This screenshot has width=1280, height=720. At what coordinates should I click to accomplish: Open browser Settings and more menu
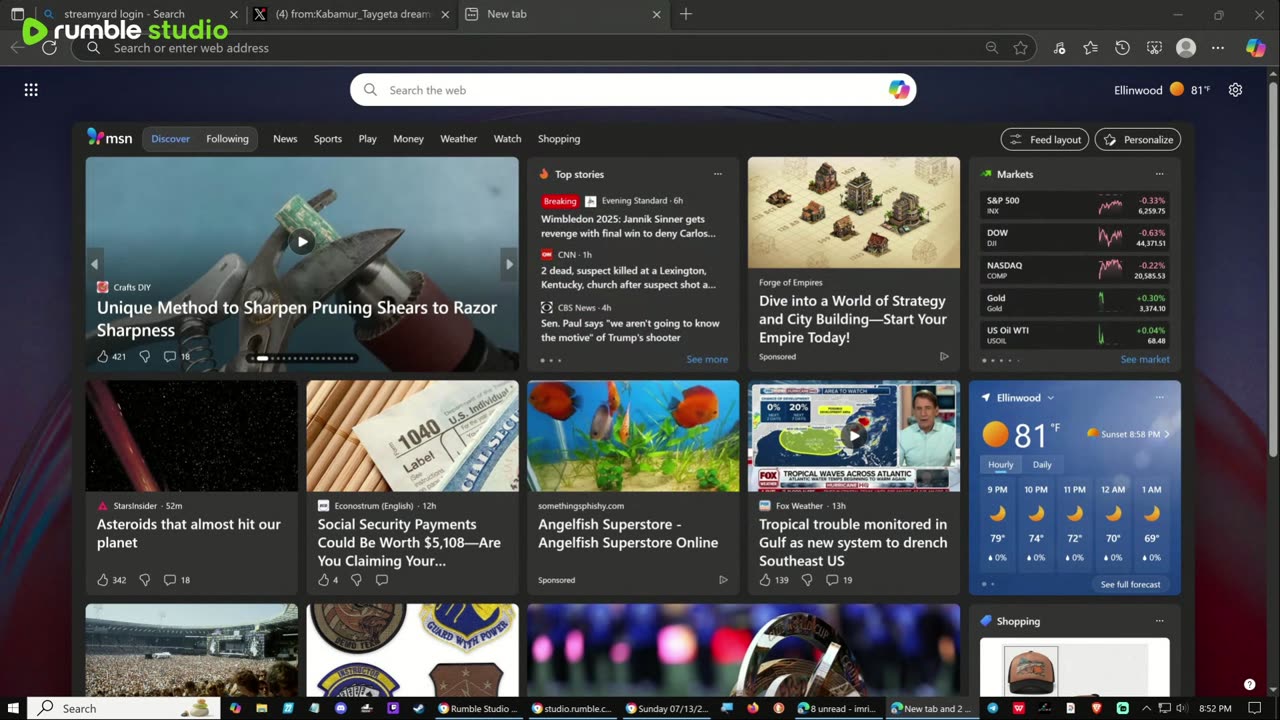point(1217,48)
